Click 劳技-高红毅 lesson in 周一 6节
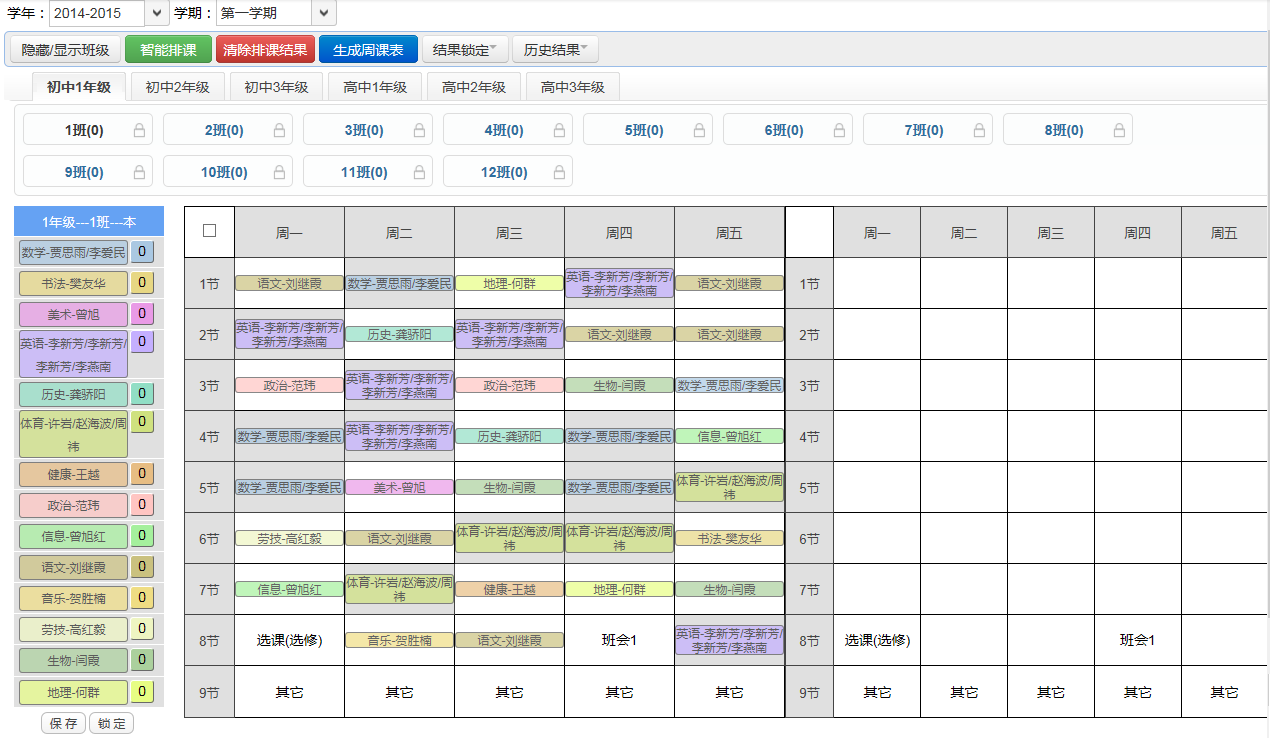The image size is (1270, 745). point(289,538)
